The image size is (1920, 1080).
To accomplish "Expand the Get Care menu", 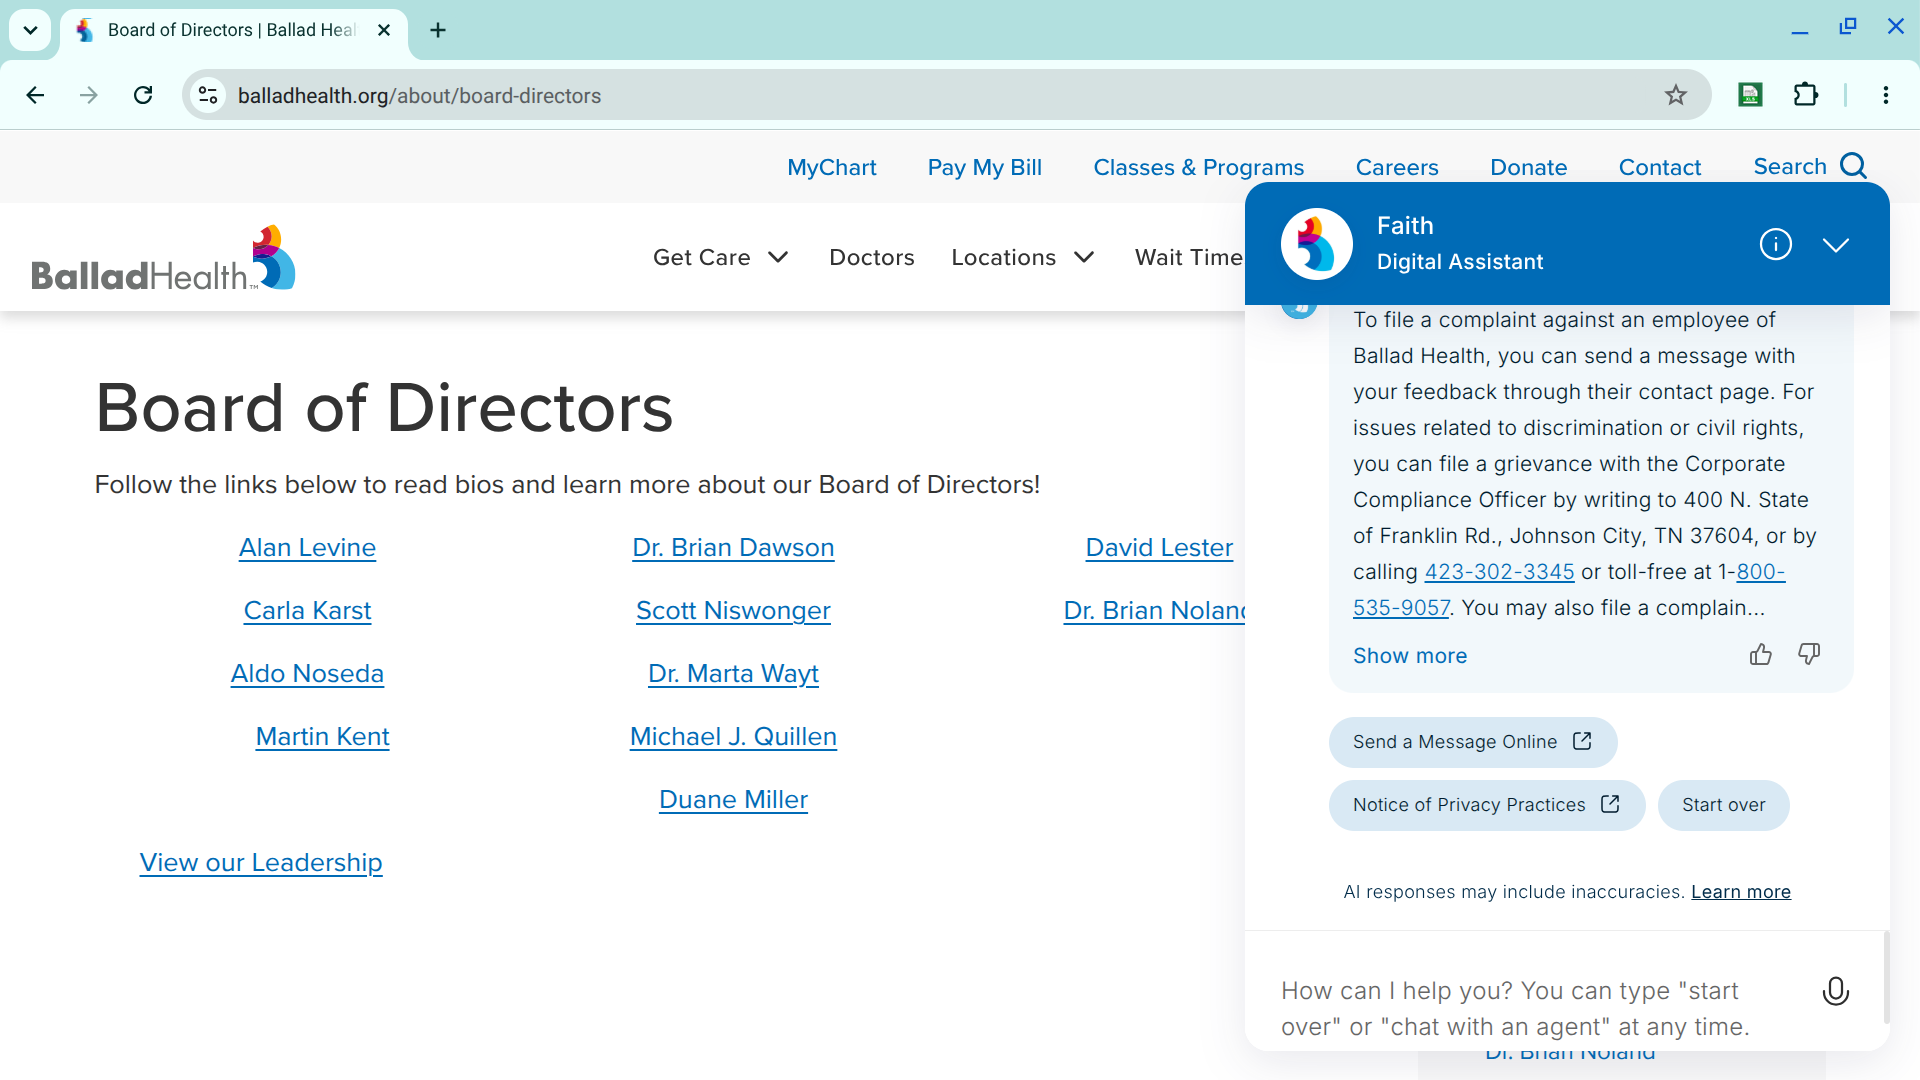I will [721, 257].
